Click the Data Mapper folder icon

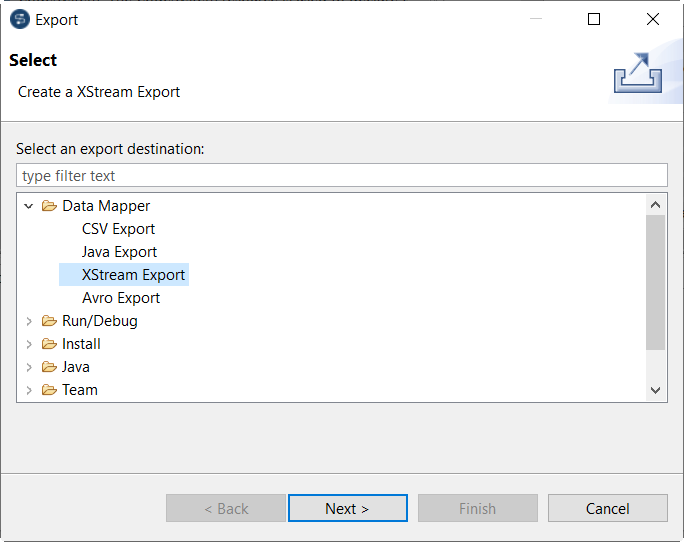49,206
